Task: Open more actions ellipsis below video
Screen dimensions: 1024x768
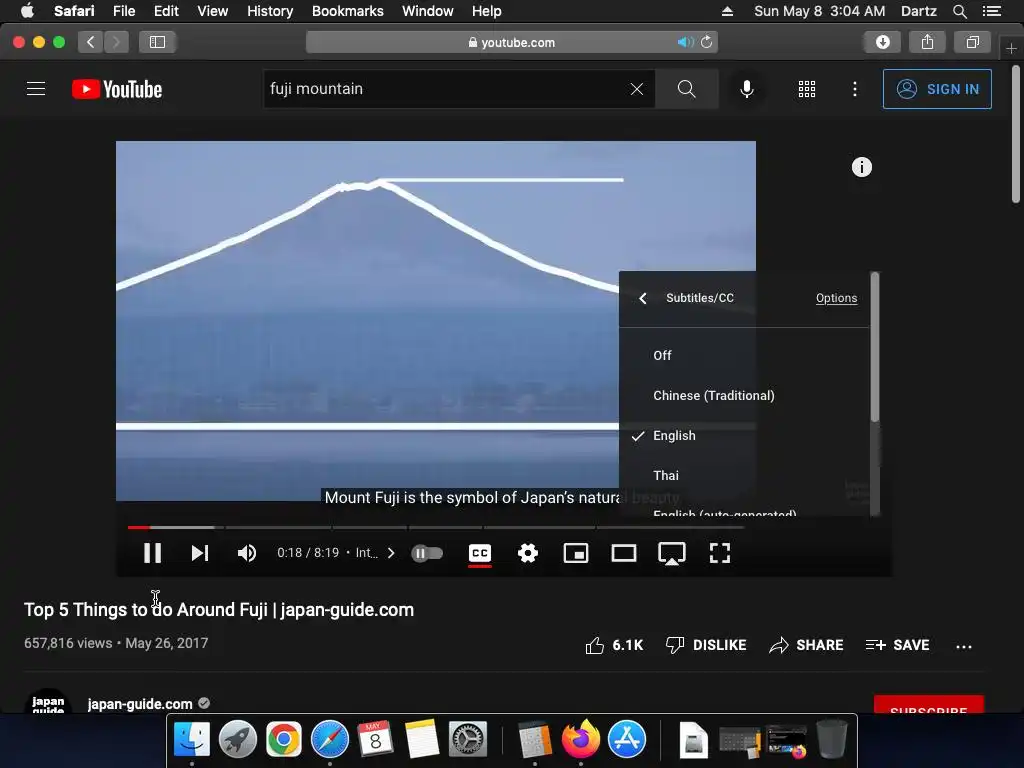Action: (963, 647)
